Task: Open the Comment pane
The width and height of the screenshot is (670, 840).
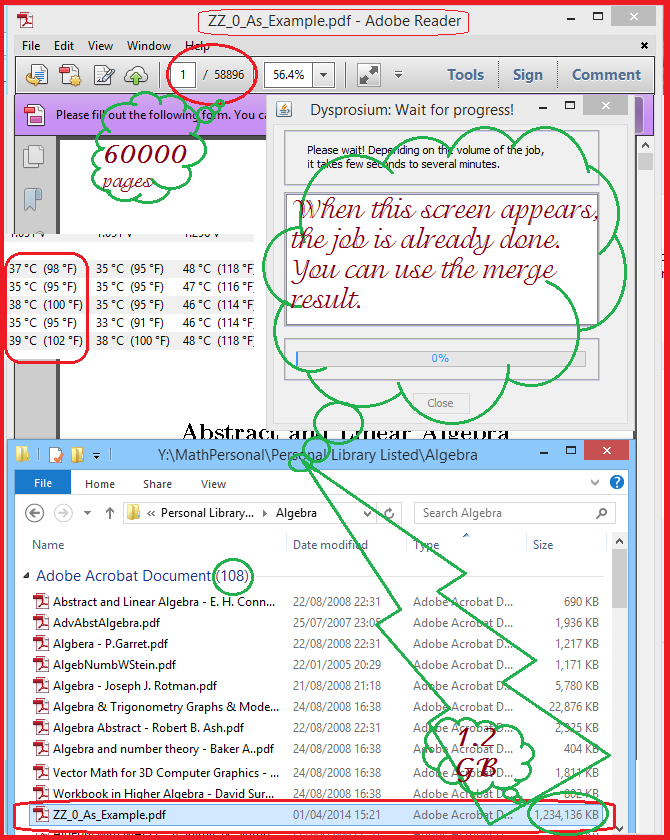Action: tap(606, 74)
